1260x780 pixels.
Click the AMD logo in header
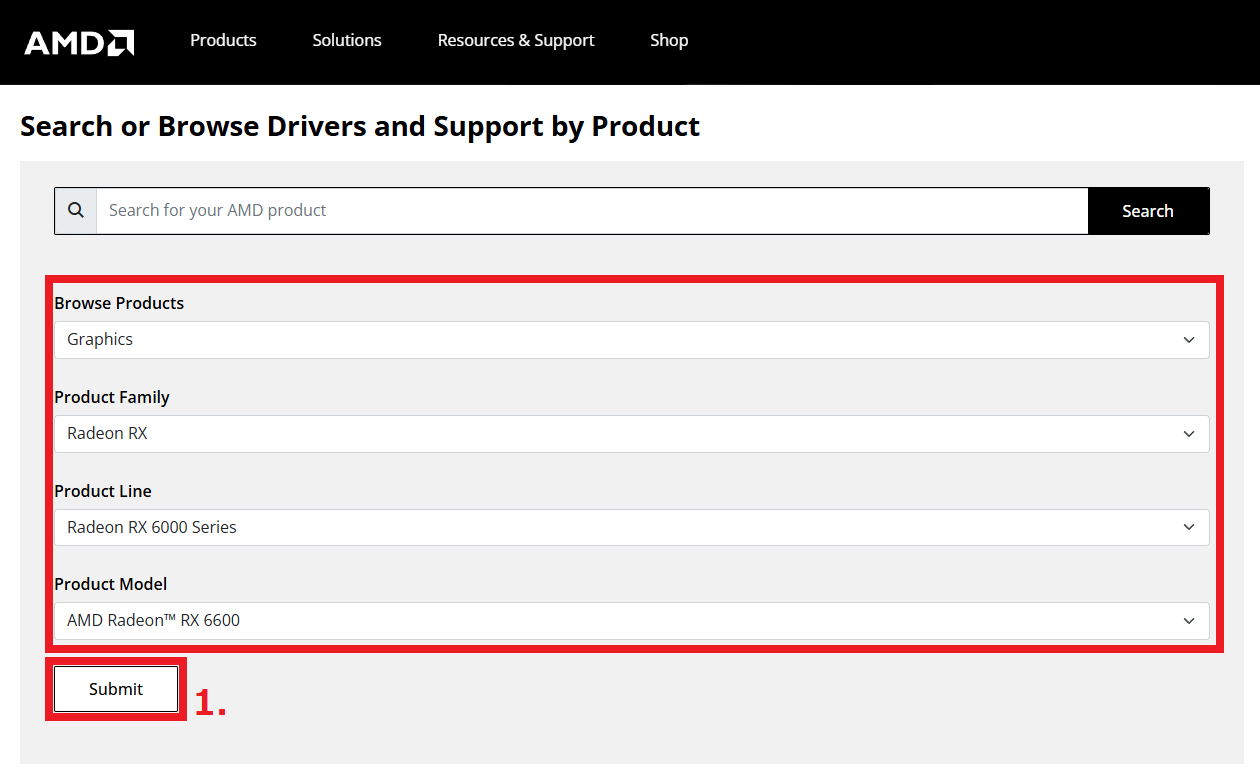click(x=79, y=42)
